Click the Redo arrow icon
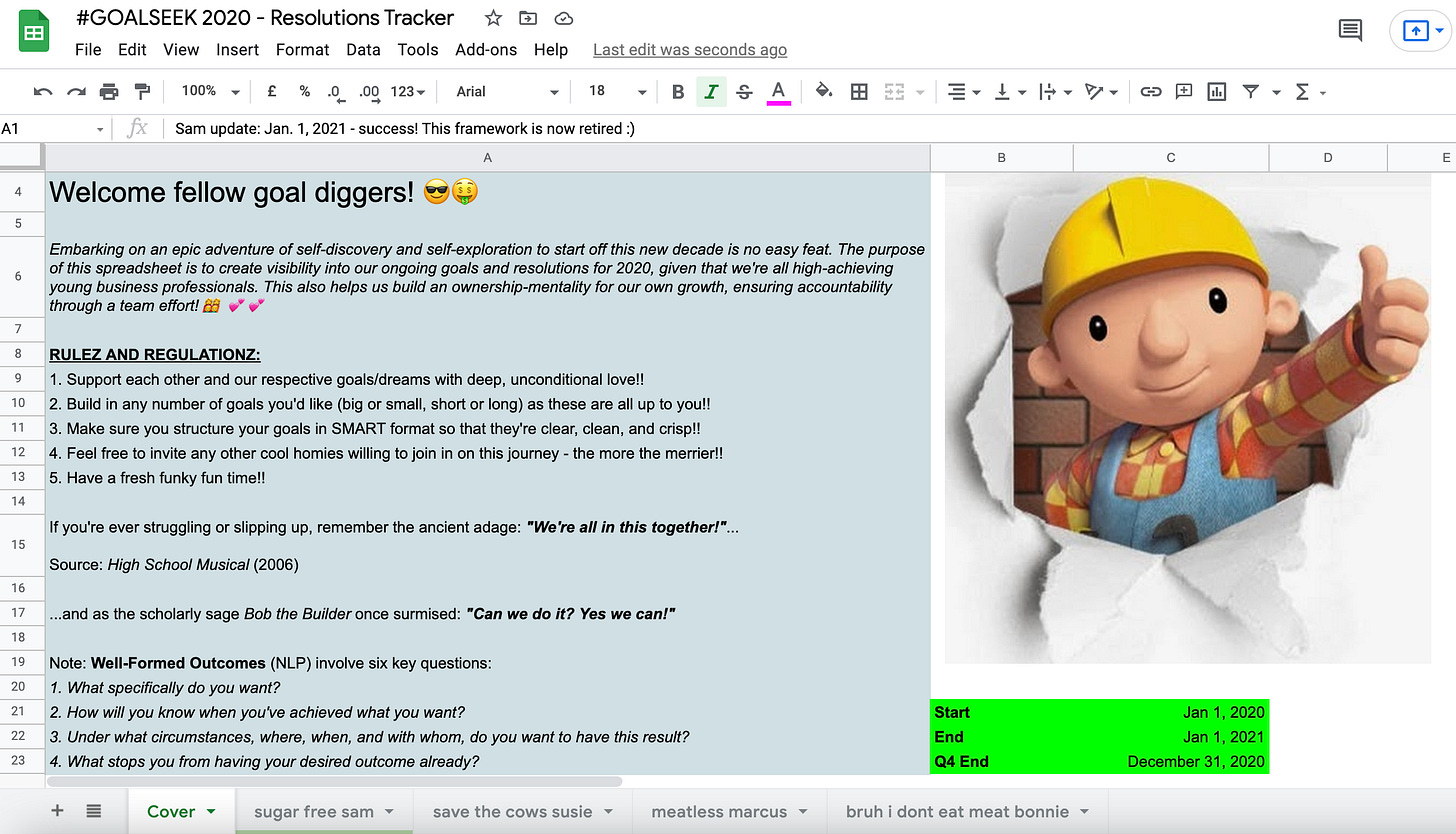This screenshot has height=834, width=1456. 76,92
